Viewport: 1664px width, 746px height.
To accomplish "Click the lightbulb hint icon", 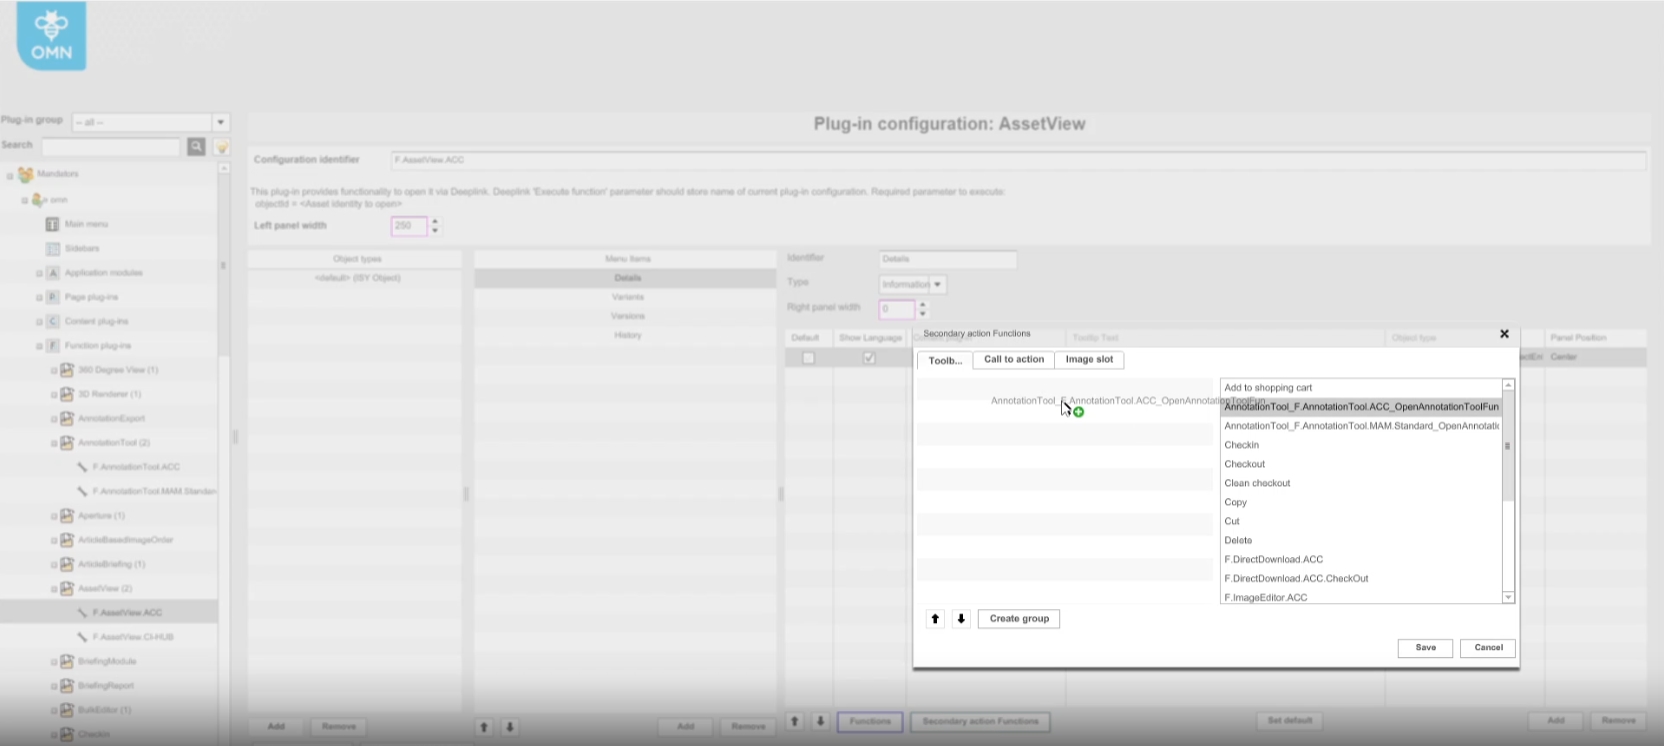I will [222, 147].
